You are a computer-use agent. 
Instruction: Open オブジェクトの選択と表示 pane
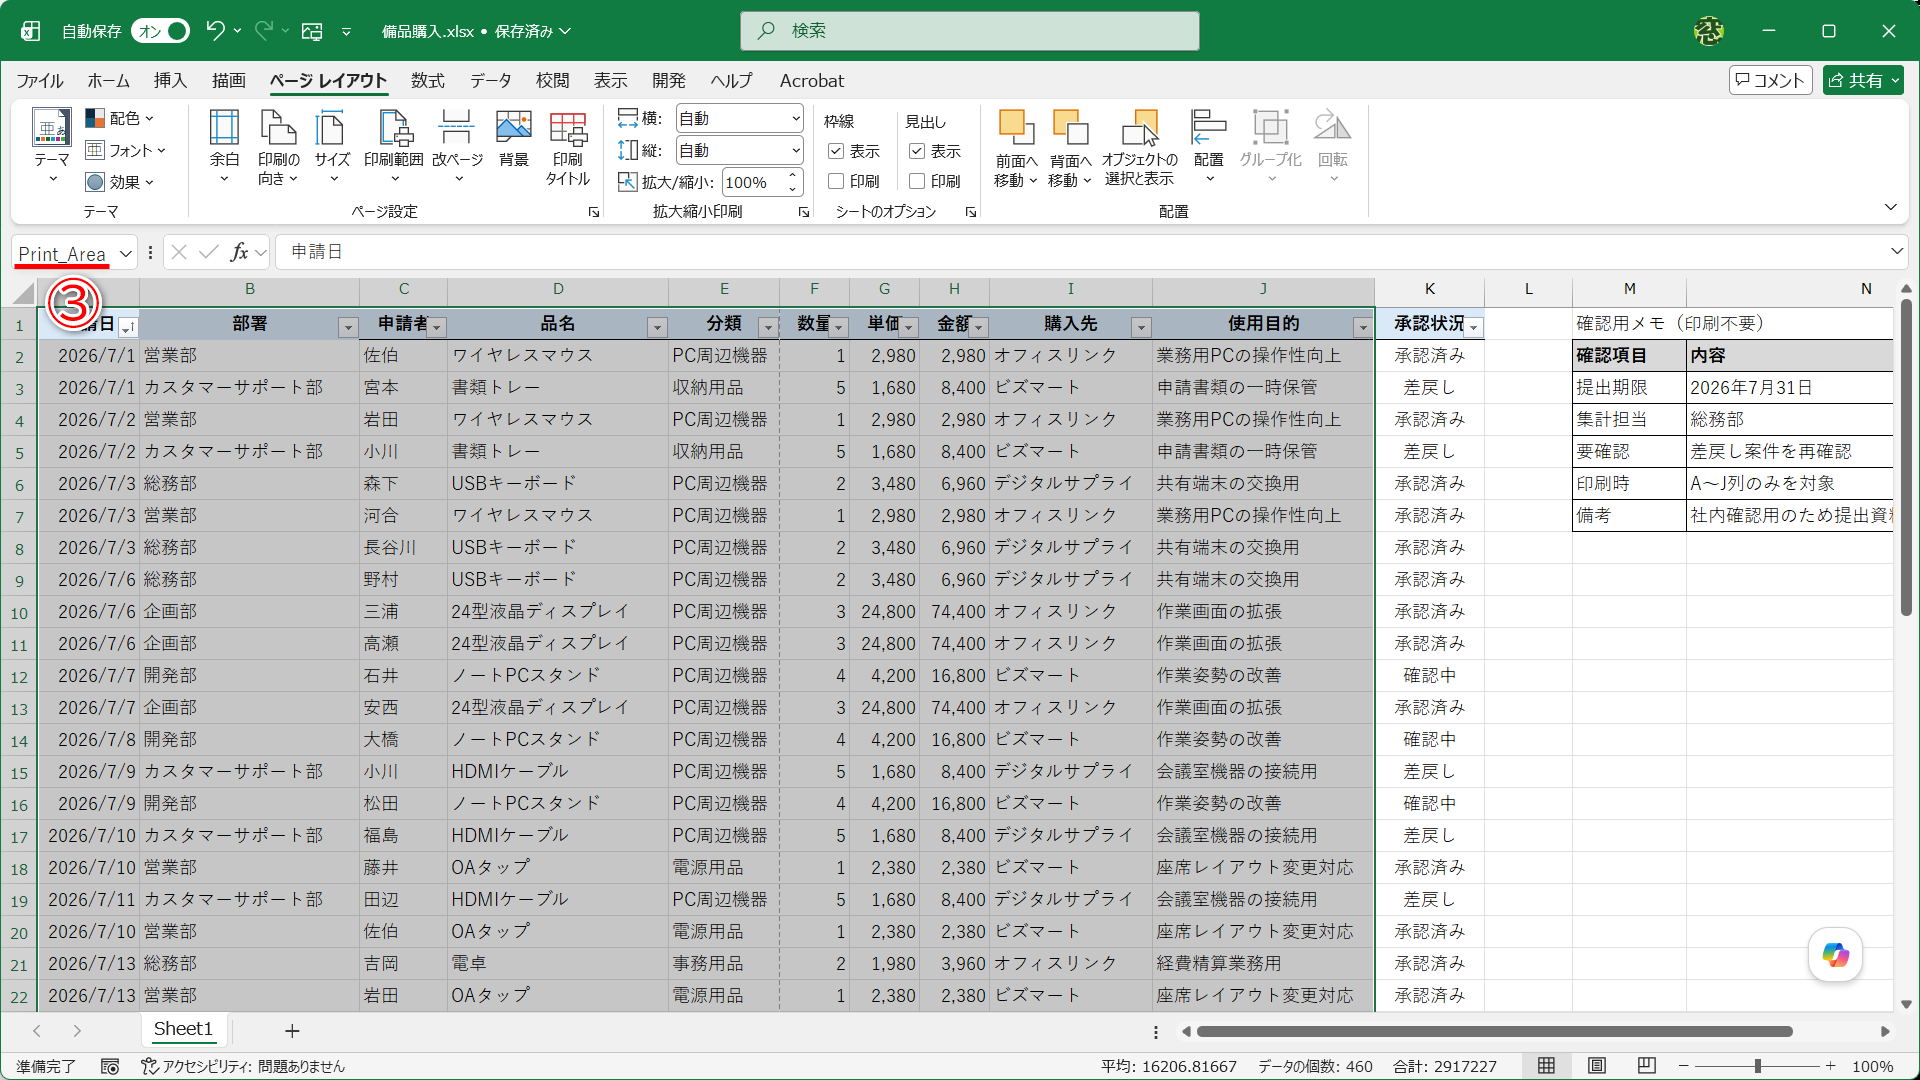1139,148
